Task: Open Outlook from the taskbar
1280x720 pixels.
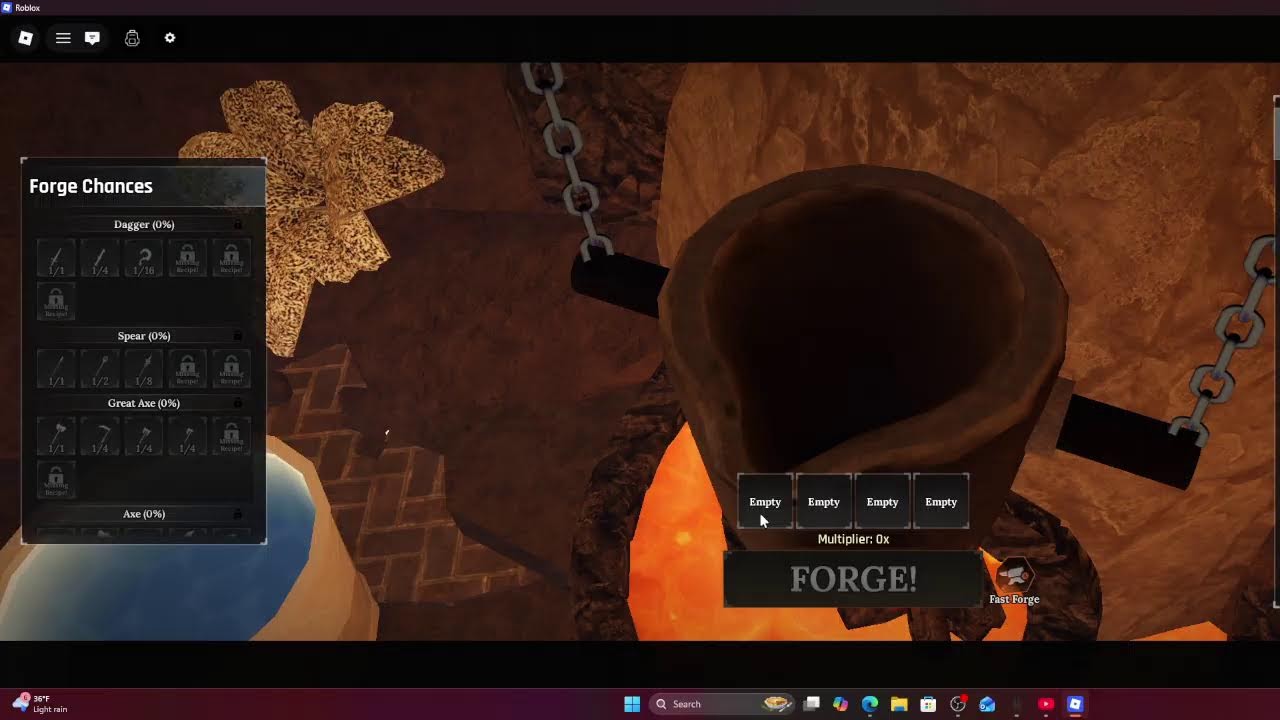Action: coord(987,704)
